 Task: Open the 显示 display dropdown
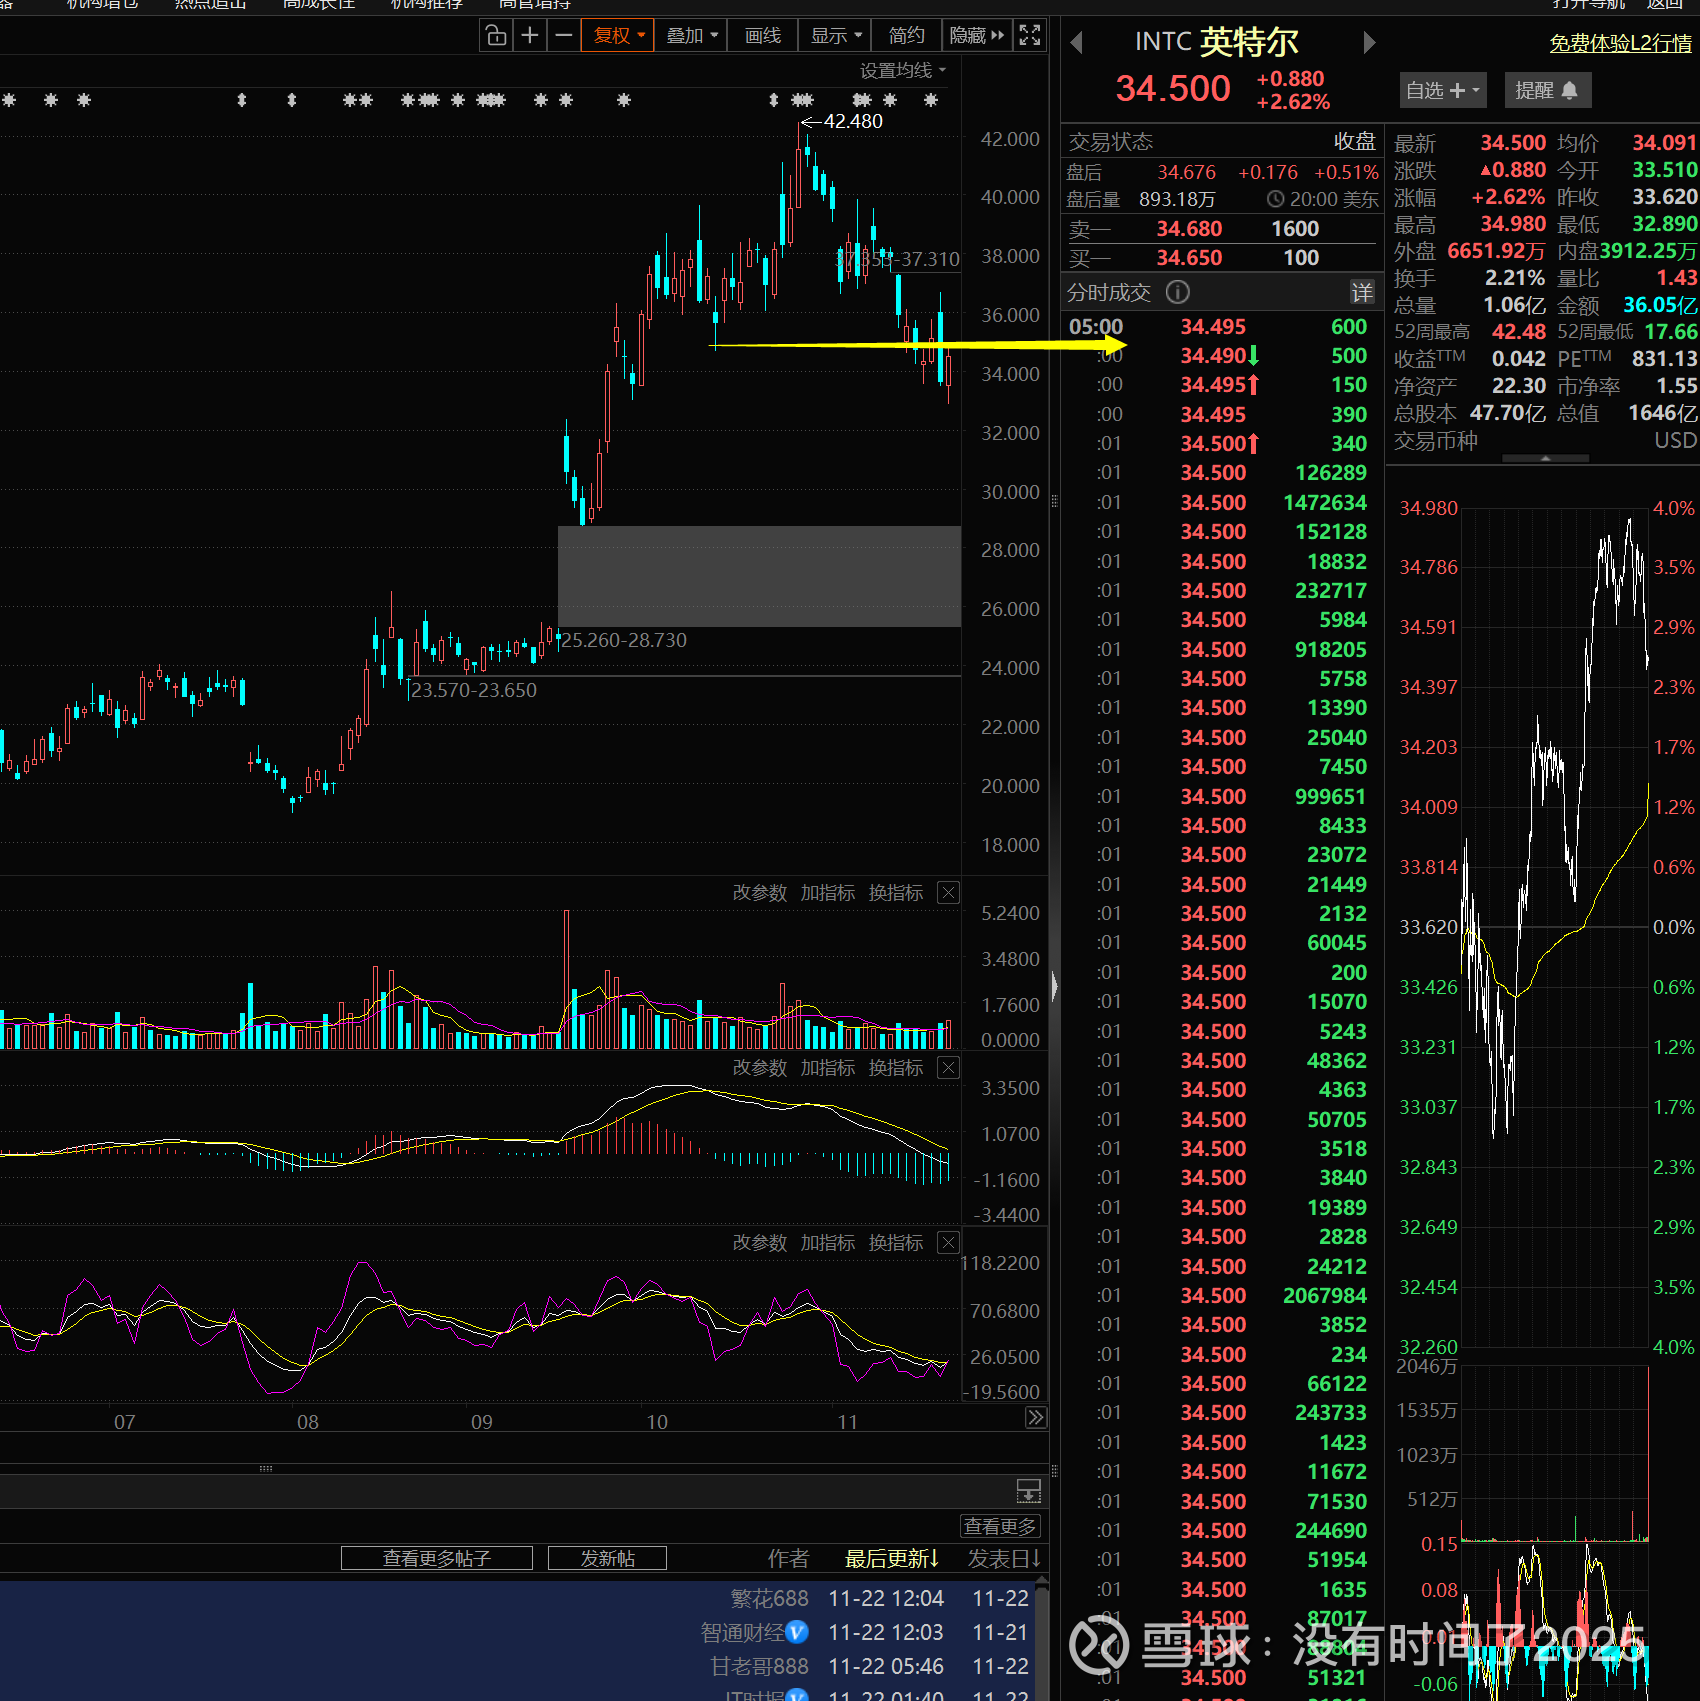coord(835,36)
